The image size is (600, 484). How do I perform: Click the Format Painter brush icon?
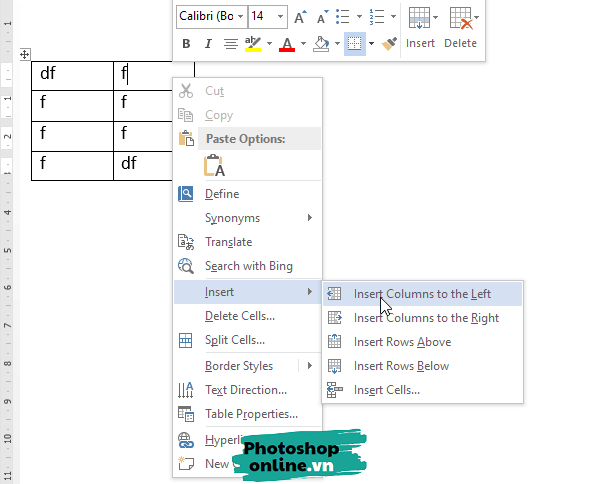pyautogui.click(x=390, y=44)
